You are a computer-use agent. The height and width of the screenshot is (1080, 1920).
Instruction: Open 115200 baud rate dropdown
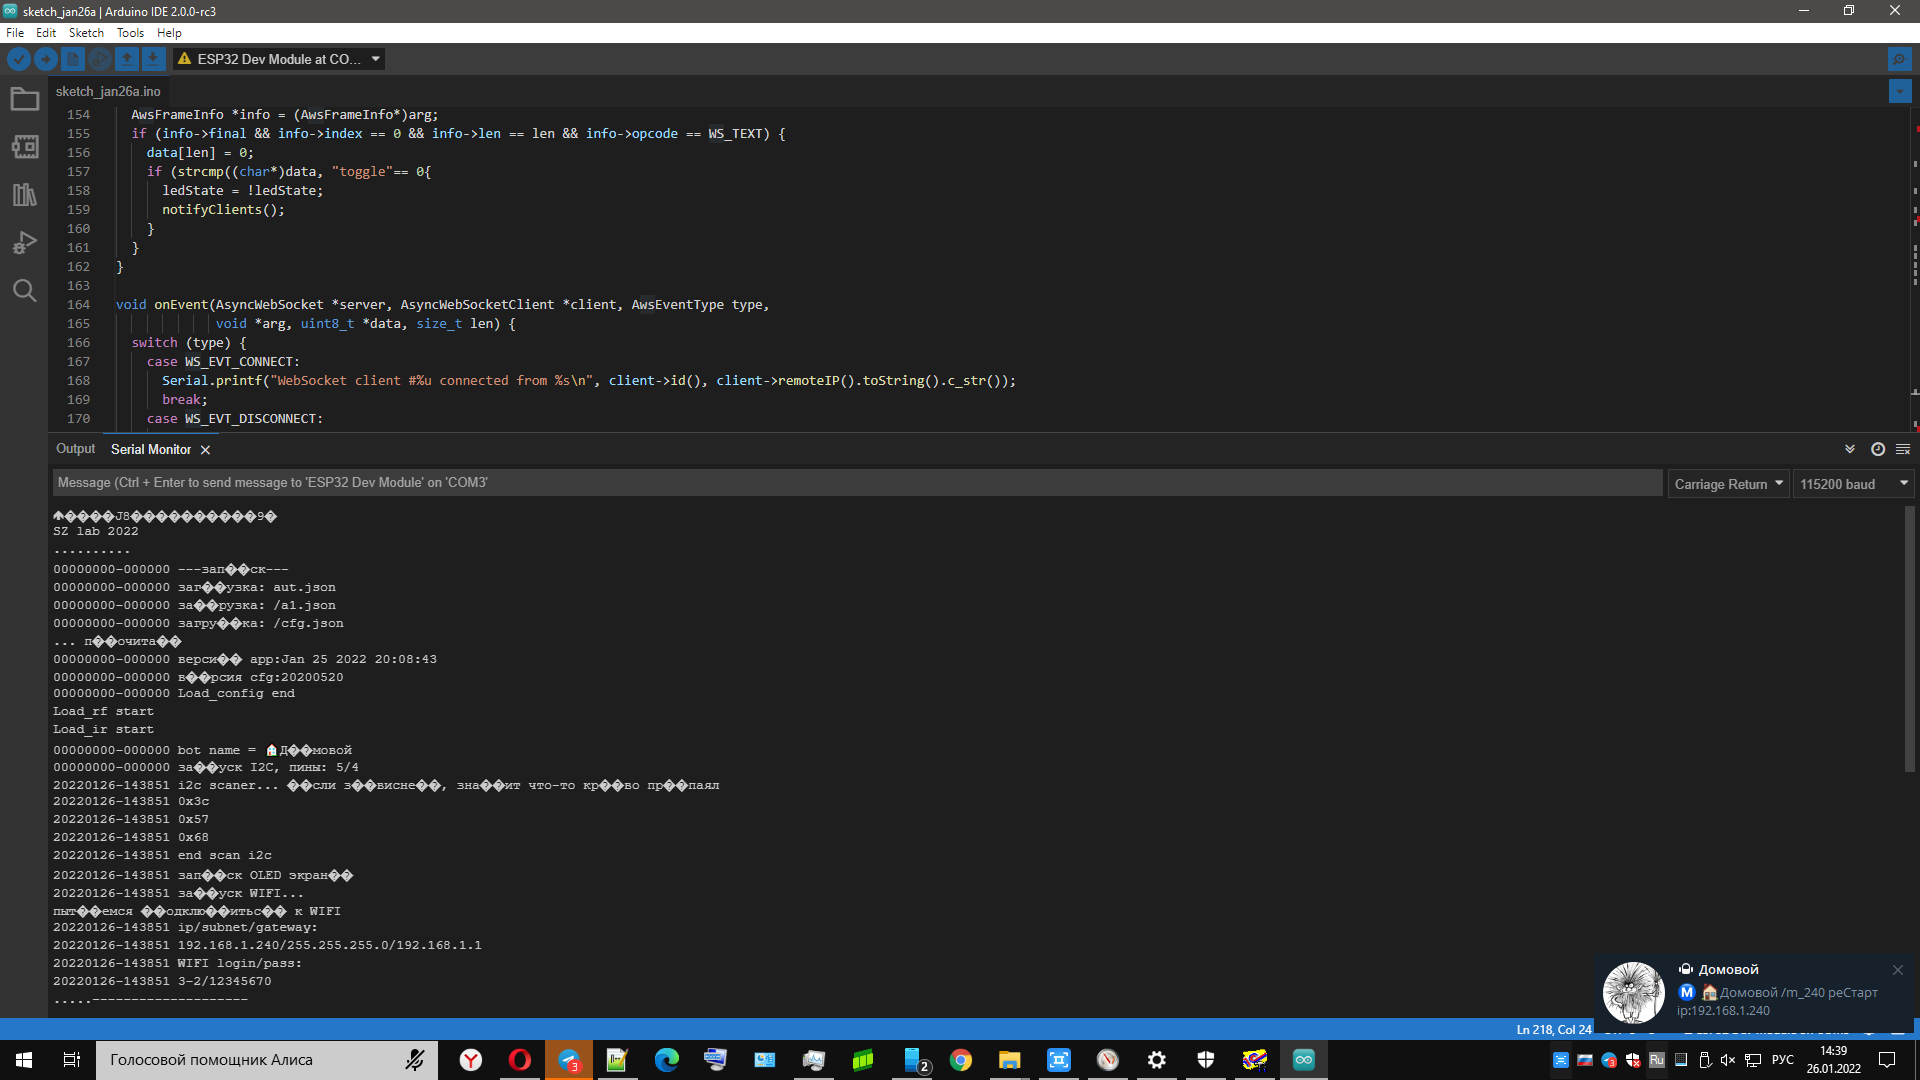[1853, 484]
